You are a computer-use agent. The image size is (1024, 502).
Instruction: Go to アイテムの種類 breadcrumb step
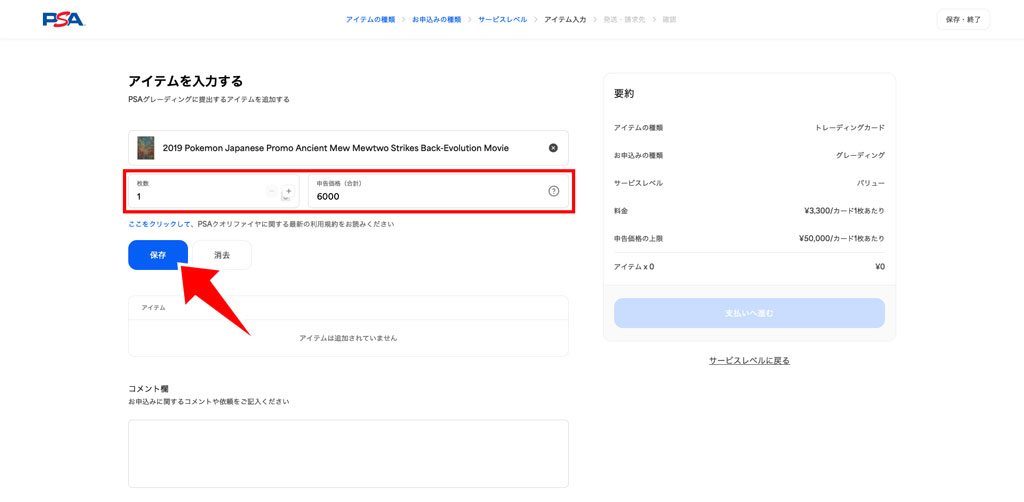click(x=370, y=20)
